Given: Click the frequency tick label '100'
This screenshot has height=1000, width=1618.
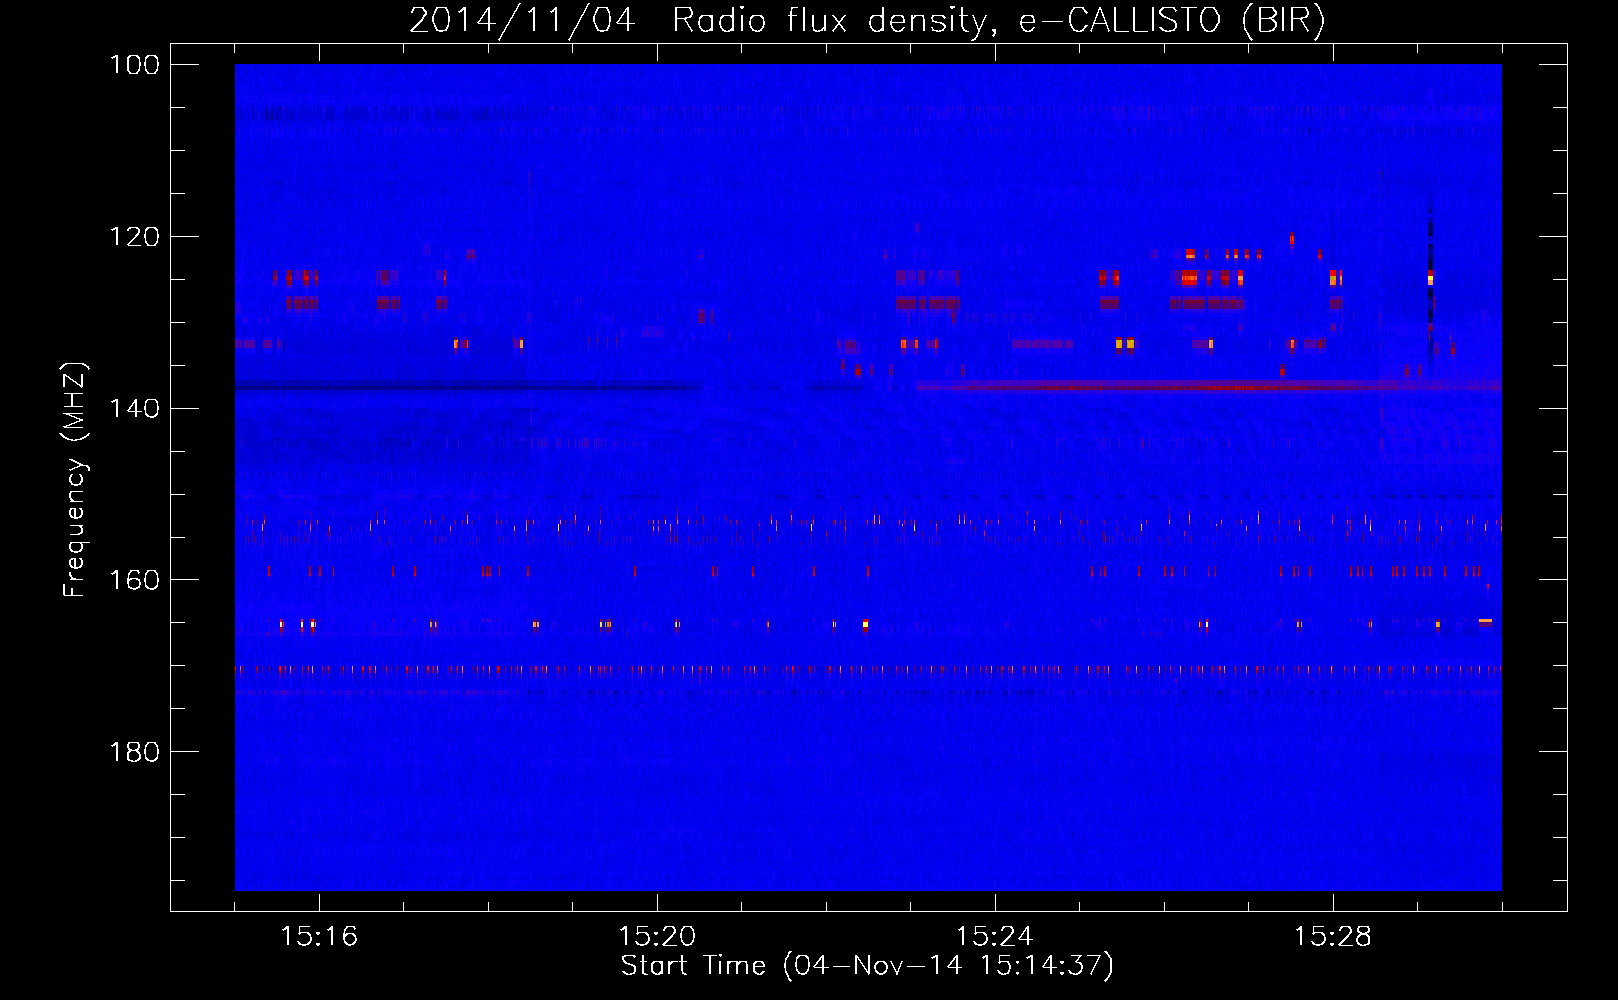Looking at the screenshot, I should coord(137,65).
